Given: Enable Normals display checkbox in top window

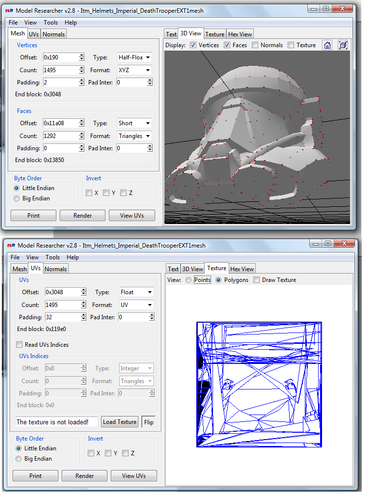Looking at the screenshot, I should 255,45.
